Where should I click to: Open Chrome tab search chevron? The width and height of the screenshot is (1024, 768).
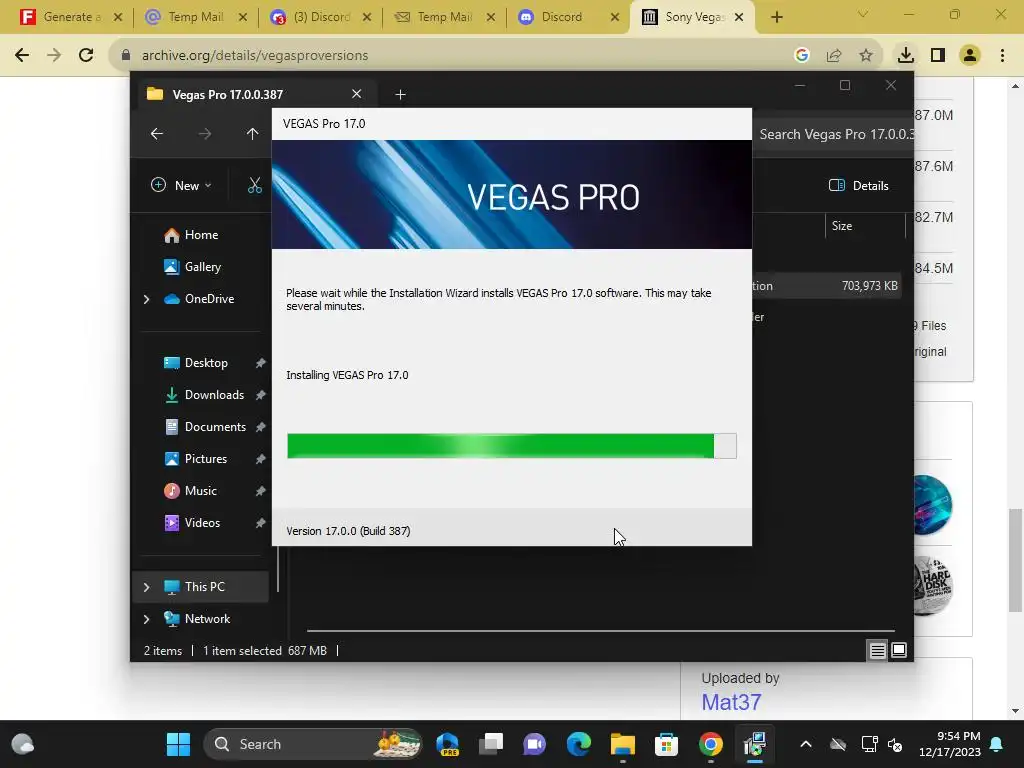(x=863, y=14)
